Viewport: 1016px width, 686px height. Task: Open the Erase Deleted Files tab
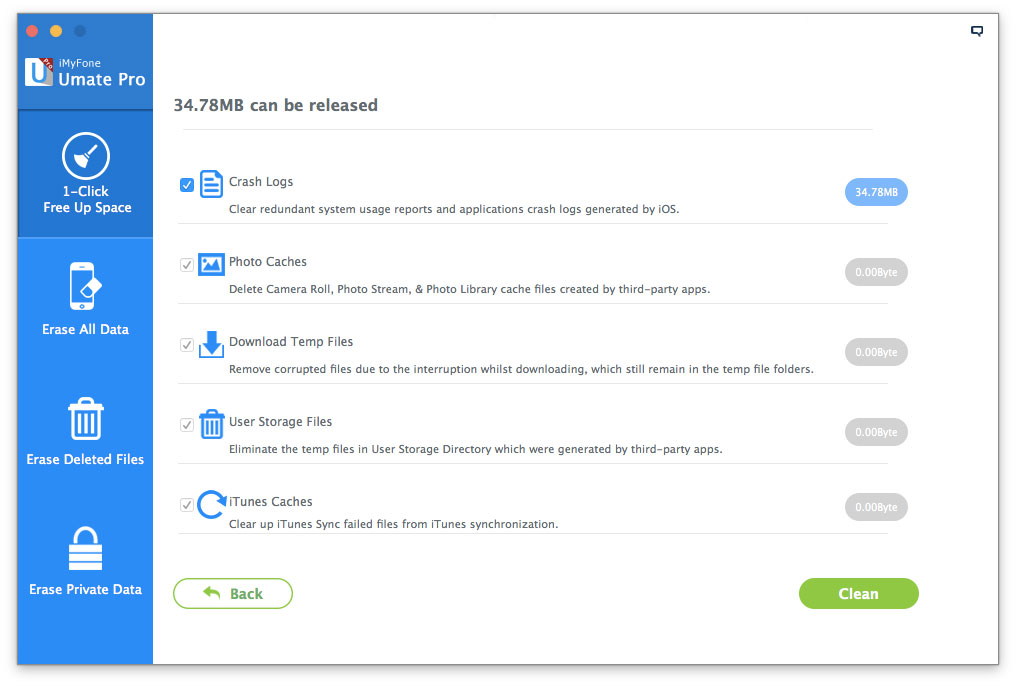click(x=85, y=430)
